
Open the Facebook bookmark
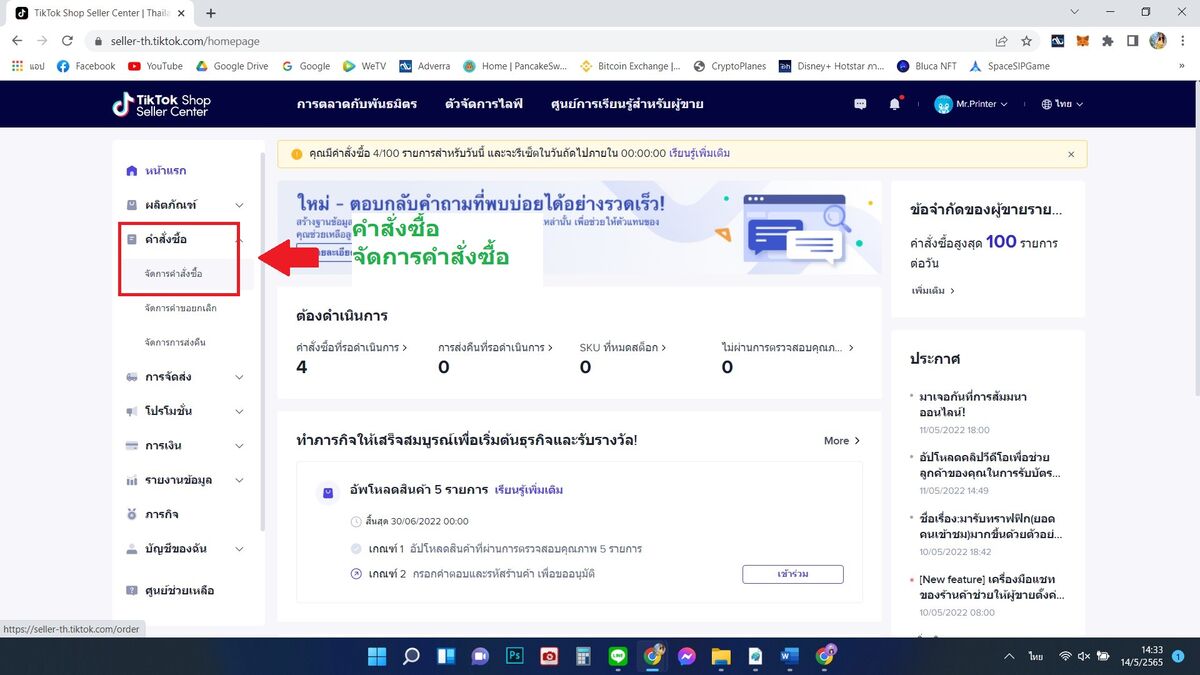coord(86,66)
